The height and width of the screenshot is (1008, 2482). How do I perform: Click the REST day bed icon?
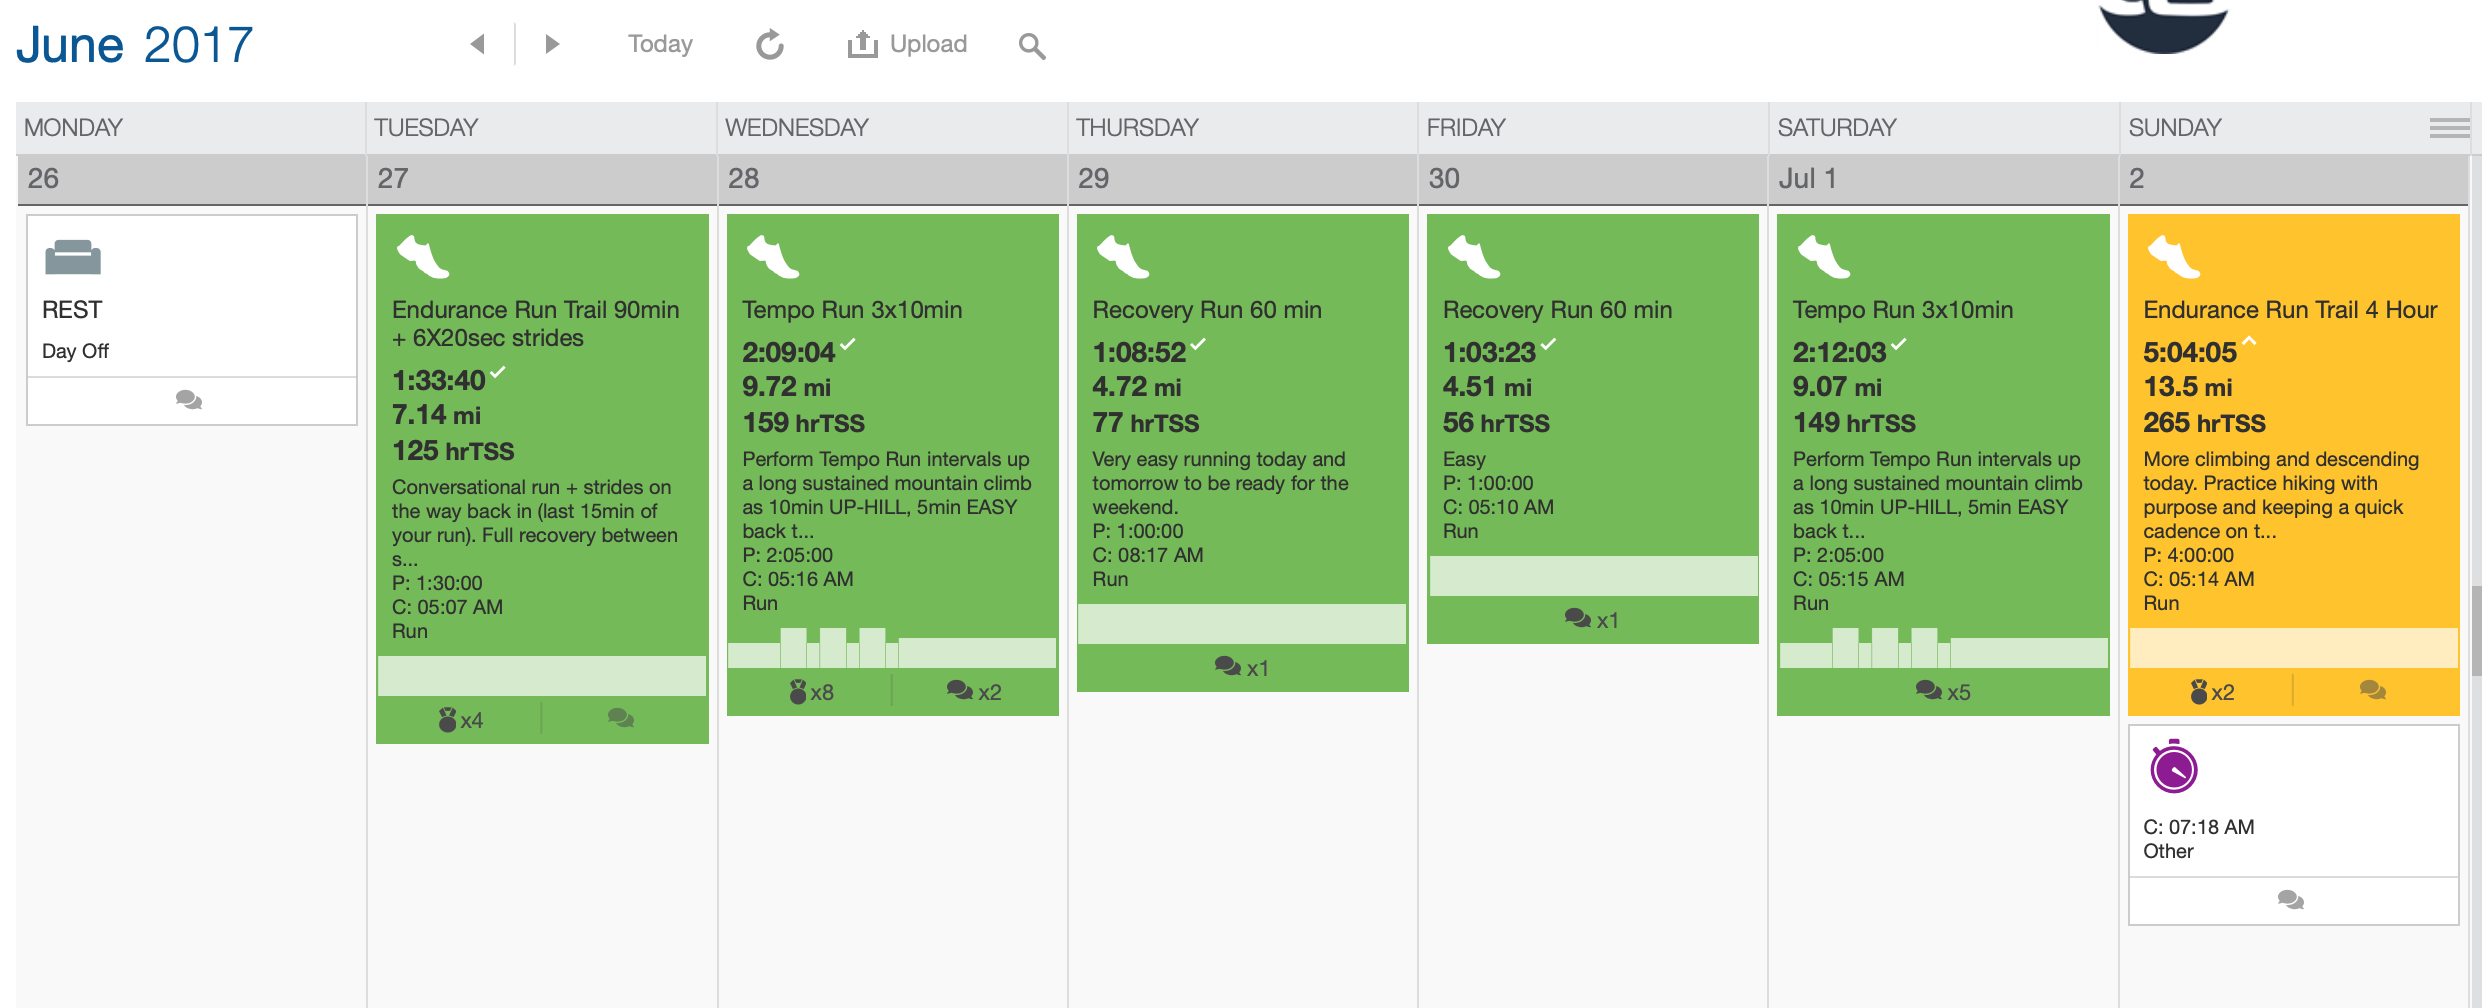coord(73,258)
